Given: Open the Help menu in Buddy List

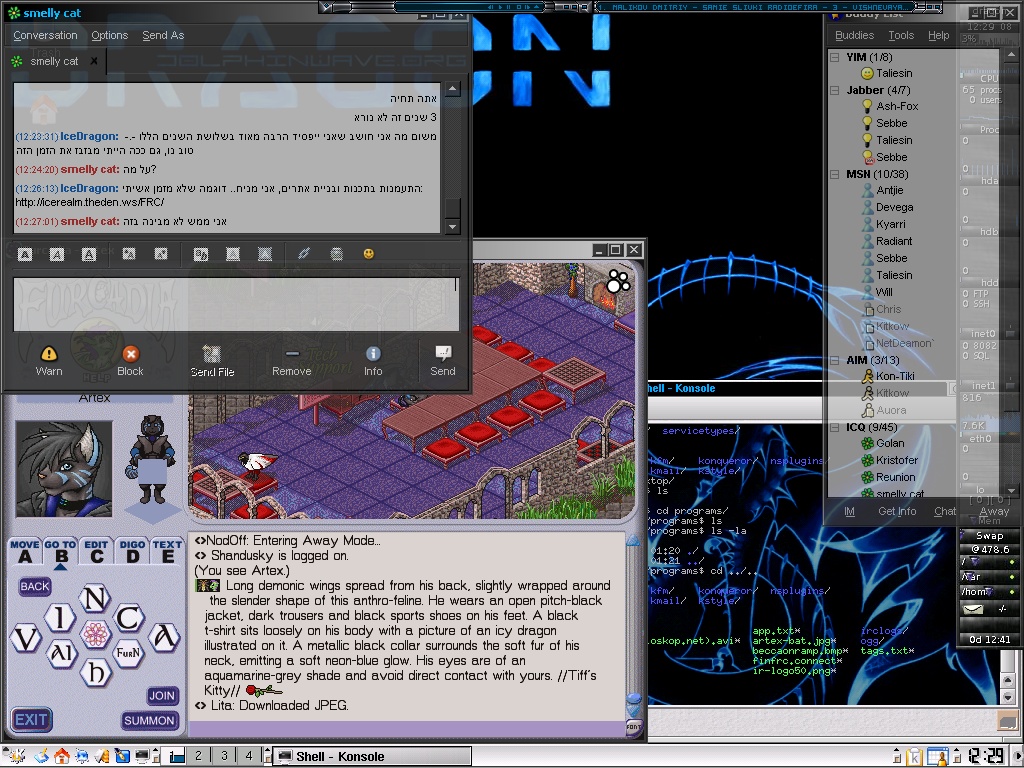Looking at the screenshot, I should [x=938, y=35].
